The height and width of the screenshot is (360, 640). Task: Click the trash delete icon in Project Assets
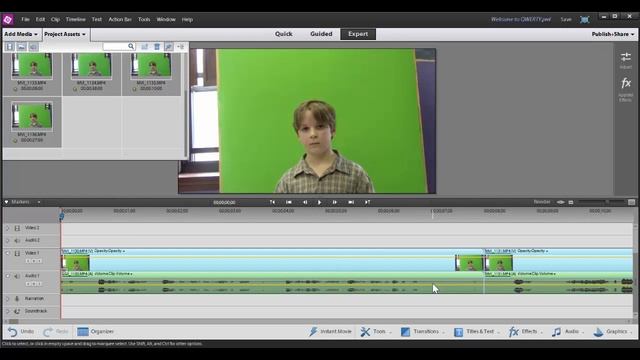tap(157, 47)
